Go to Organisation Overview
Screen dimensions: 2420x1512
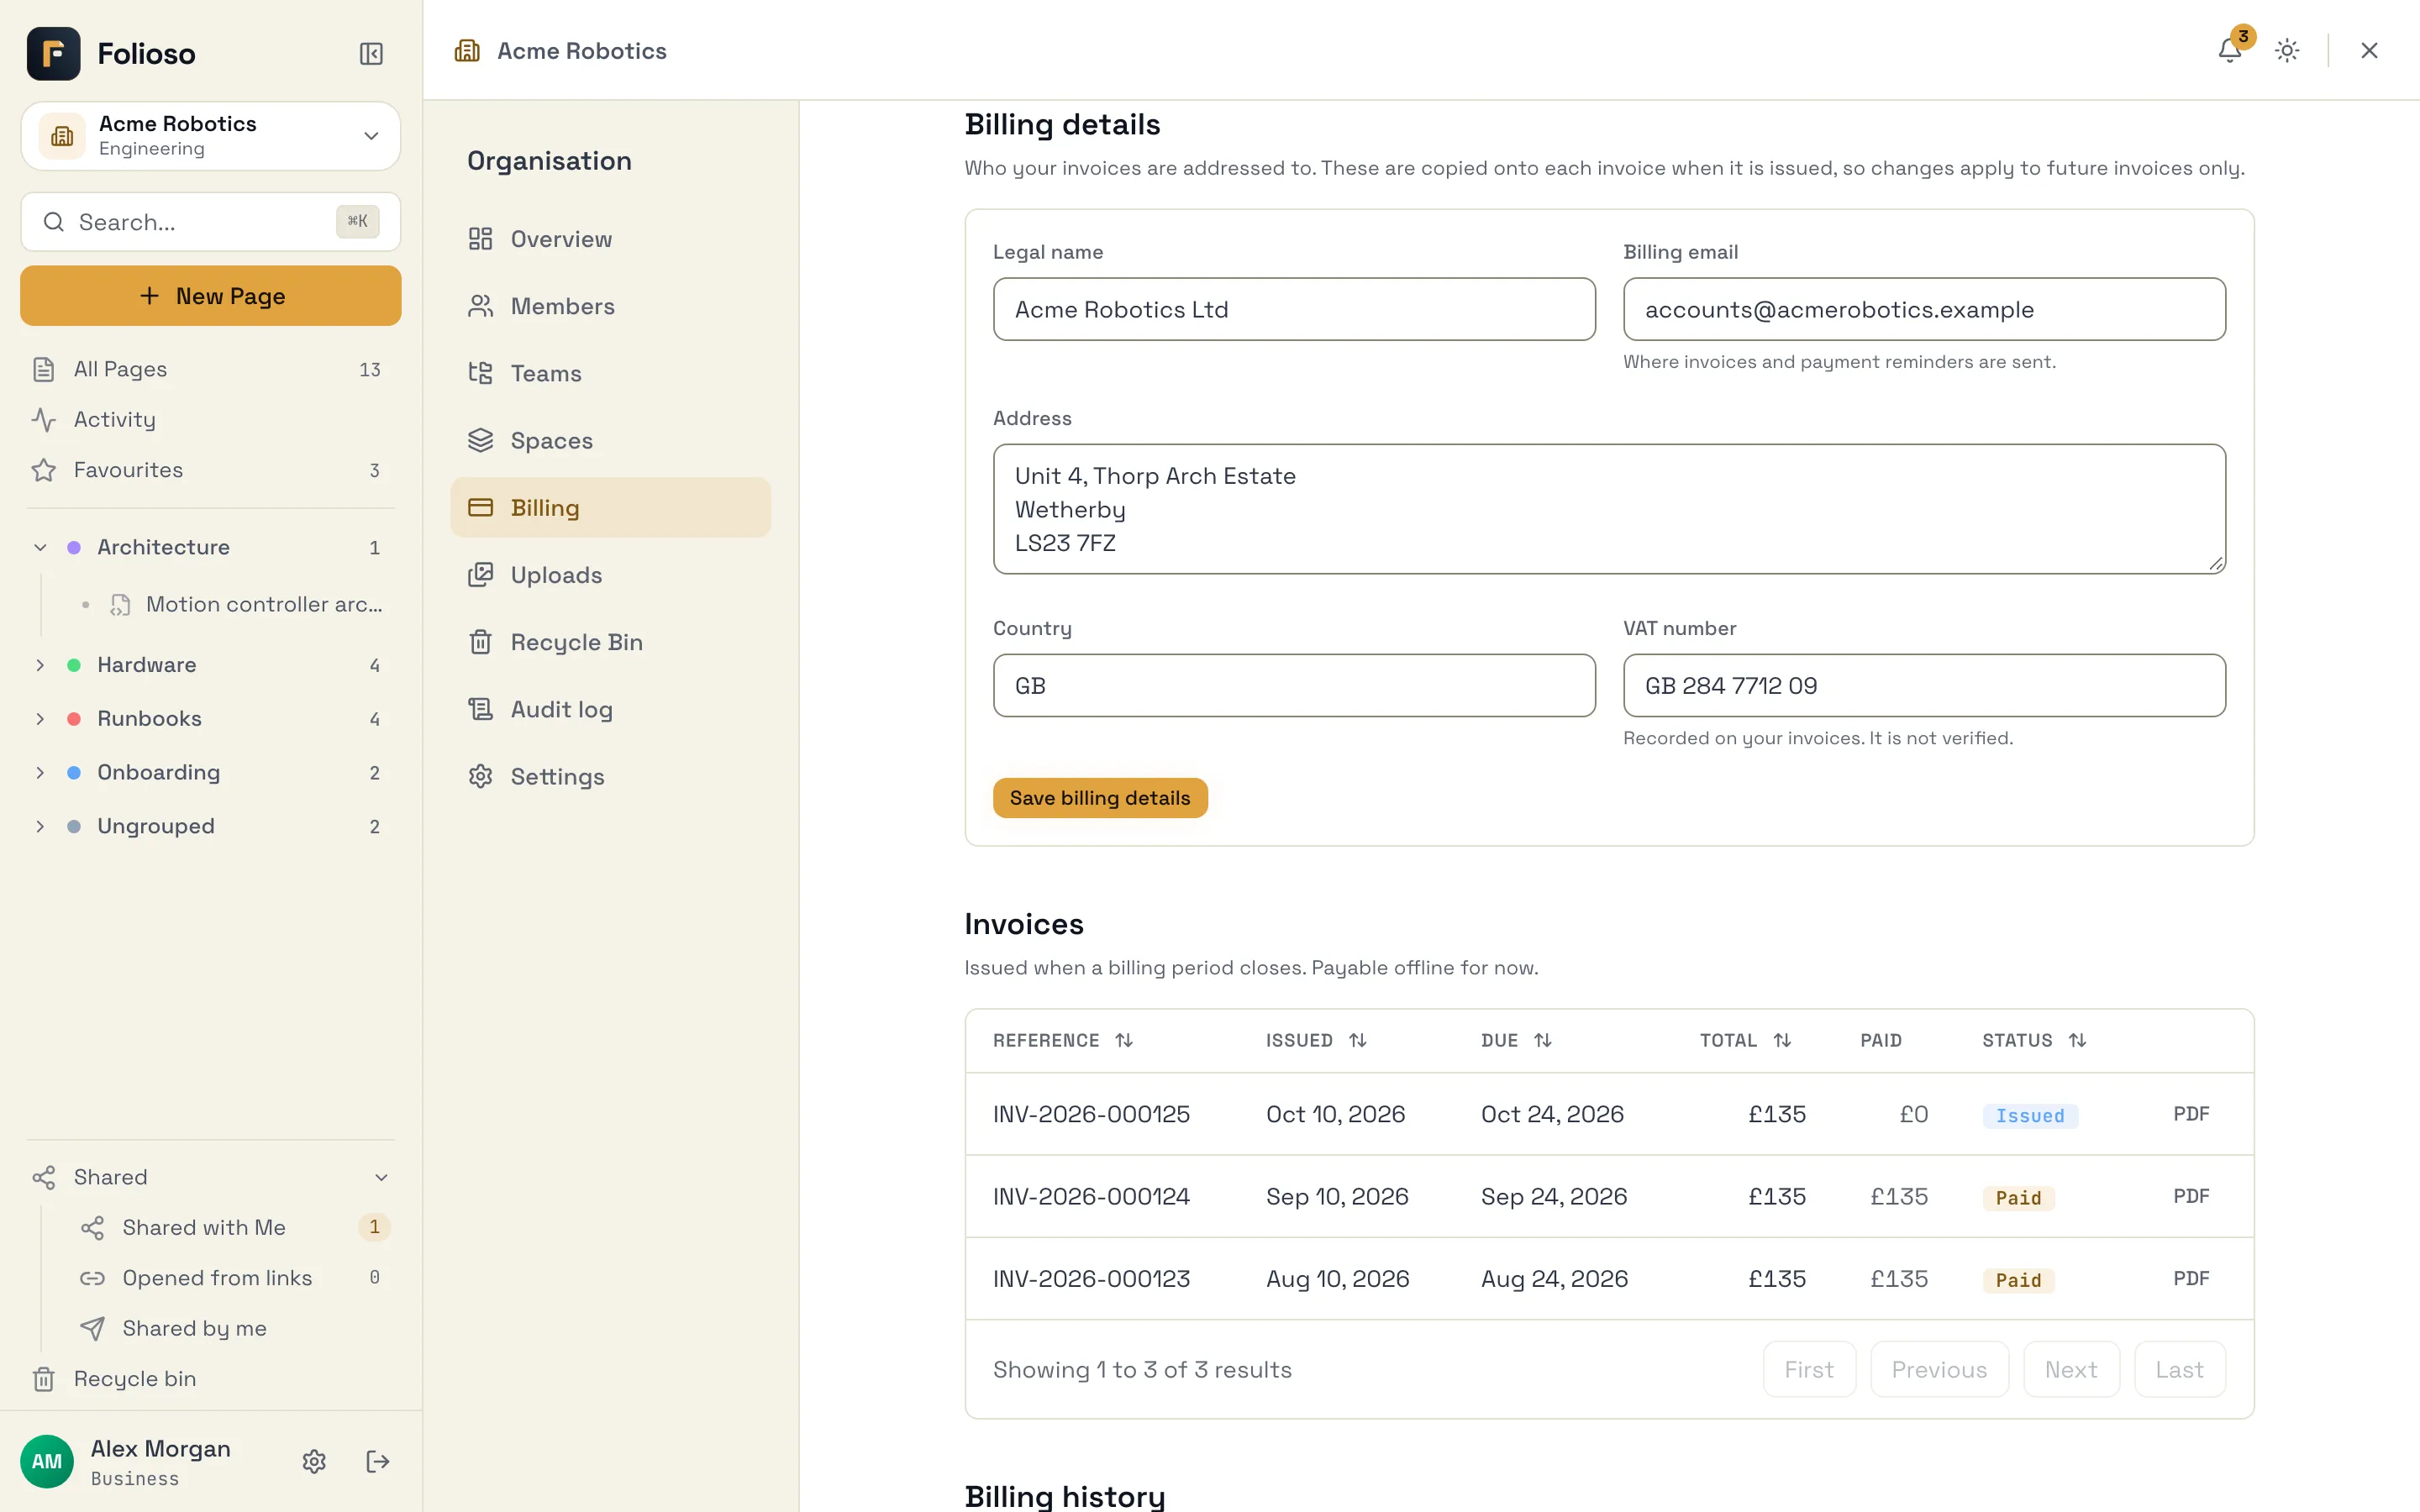click(x=610, y=239)
